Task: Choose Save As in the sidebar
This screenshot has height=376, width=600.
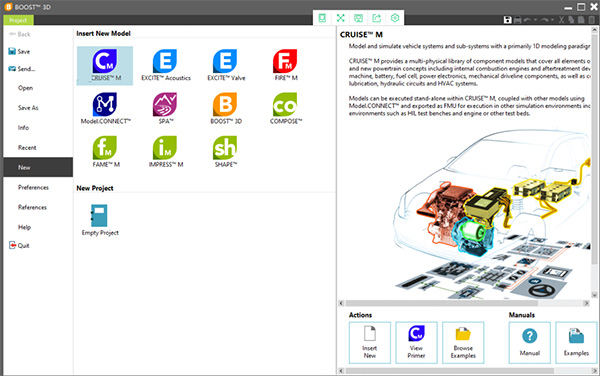Action: (x=28, y=108)
